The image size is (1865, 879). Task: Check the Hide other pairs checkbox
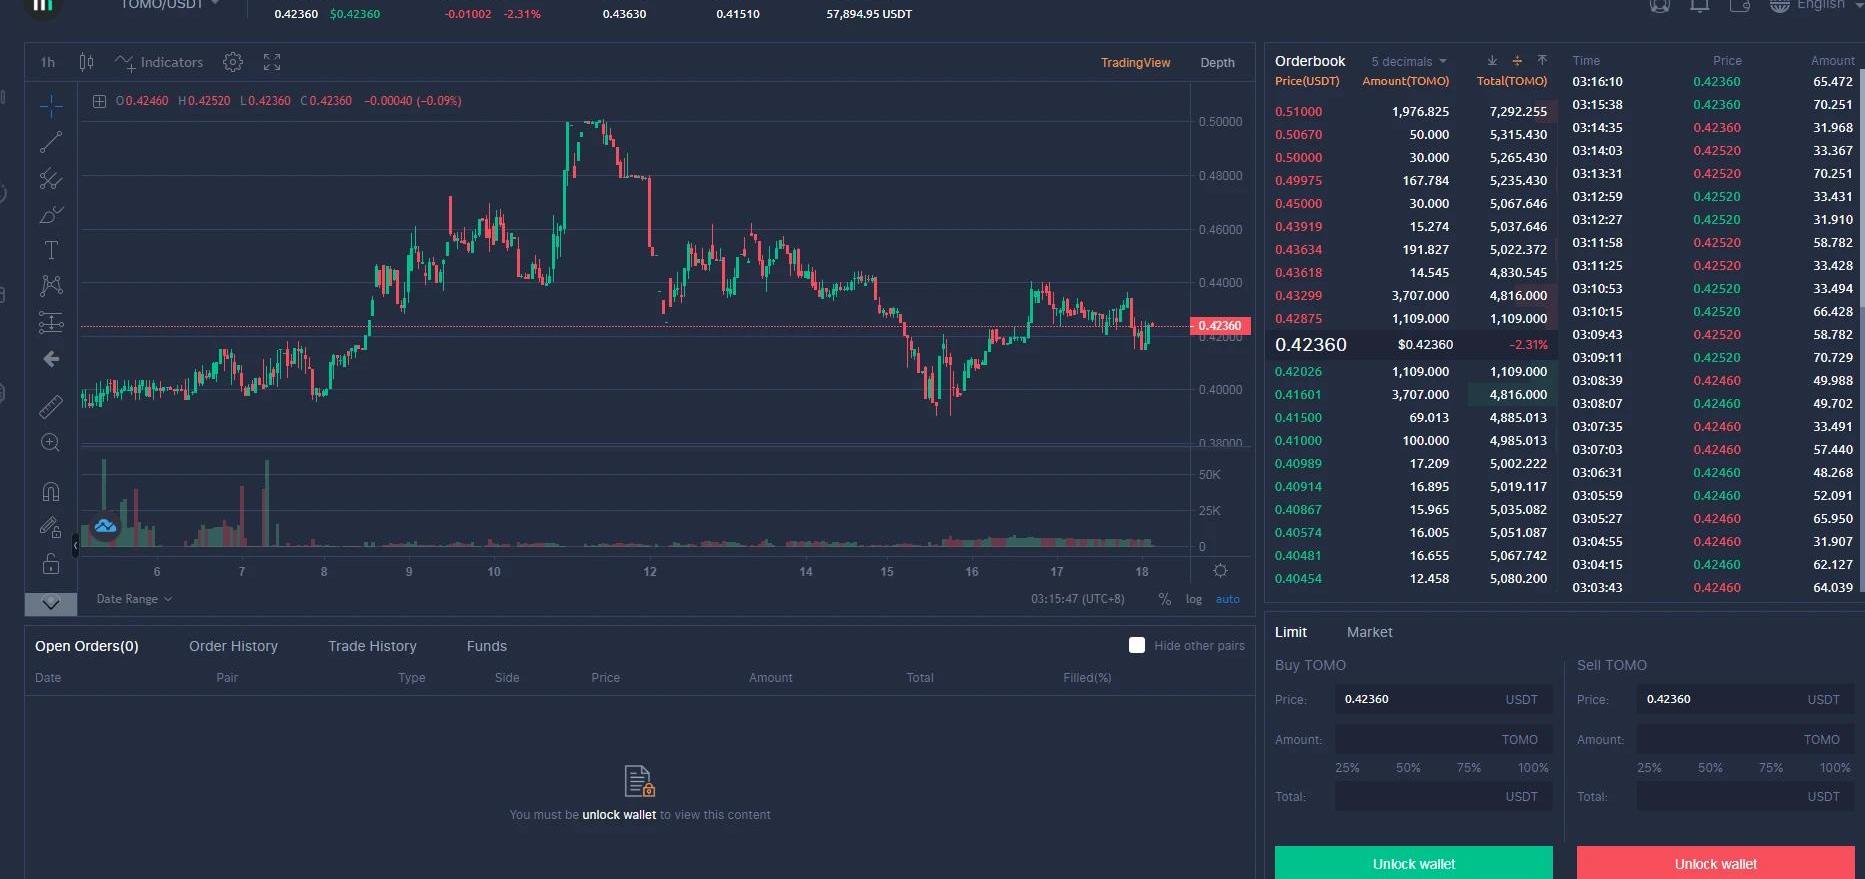click(1137, 645)
